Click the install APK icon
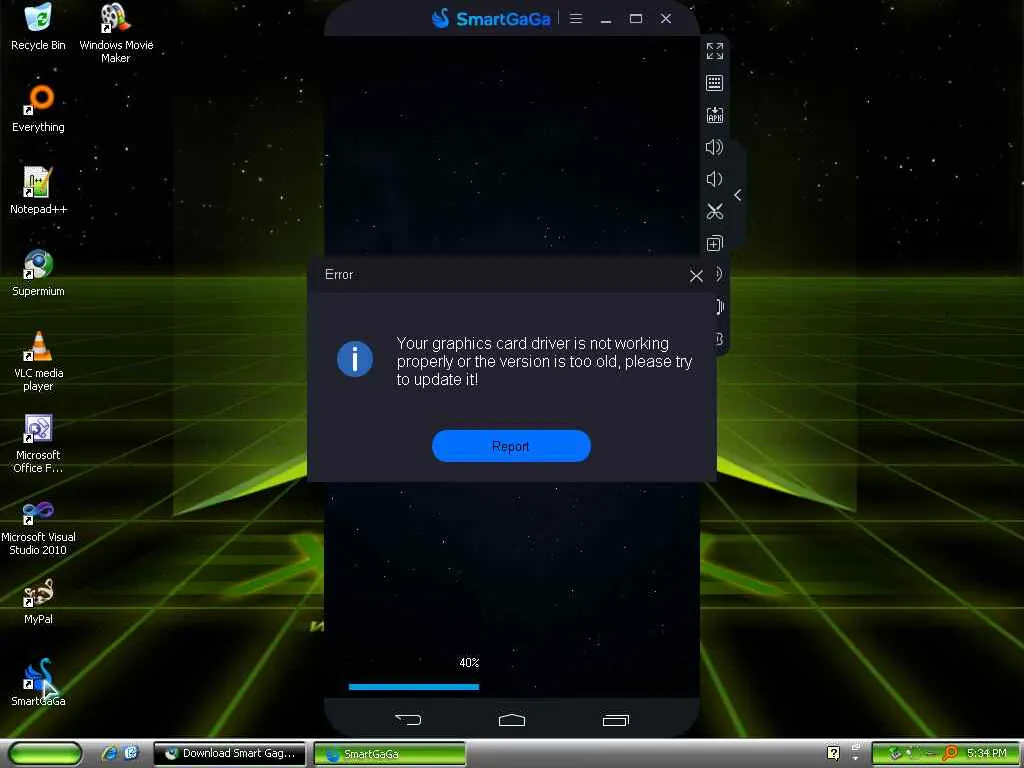 coord(714,115)
